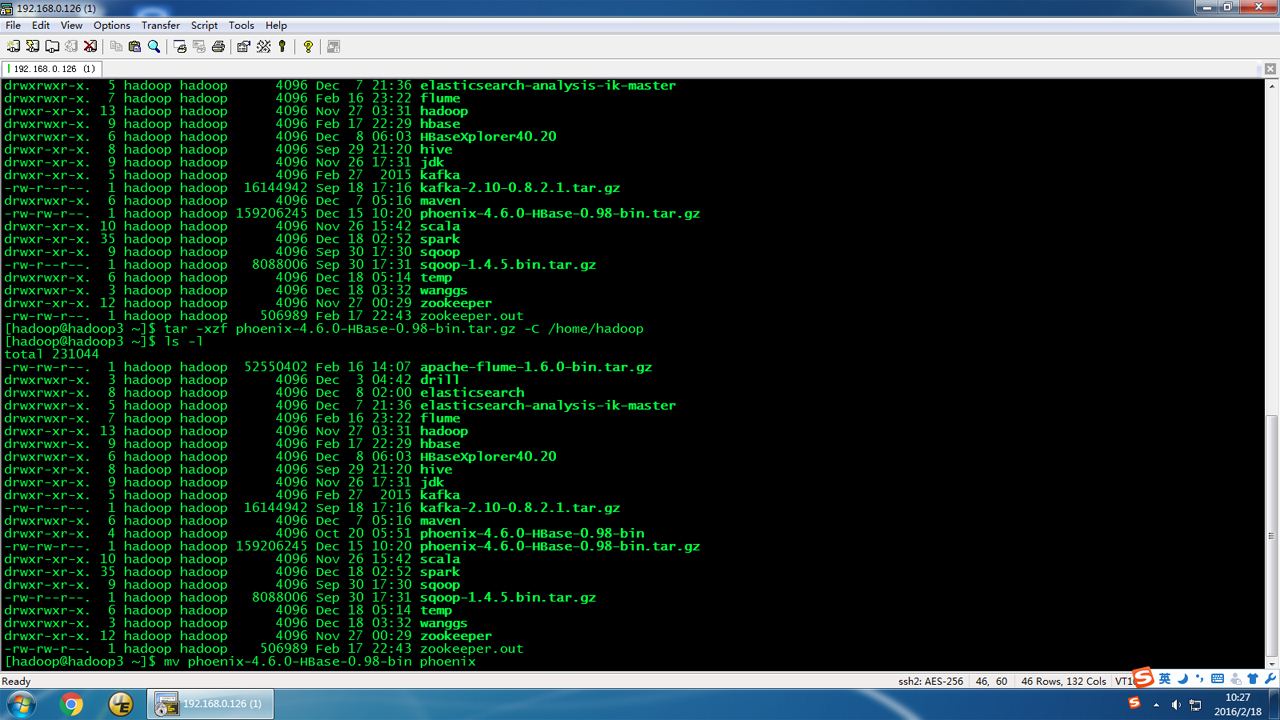Click 'apache-flume-1.6.0-bin.tar.gz' in listing
The width and height of the screenshot is (1280, 720).
click(x=536, y=367)
